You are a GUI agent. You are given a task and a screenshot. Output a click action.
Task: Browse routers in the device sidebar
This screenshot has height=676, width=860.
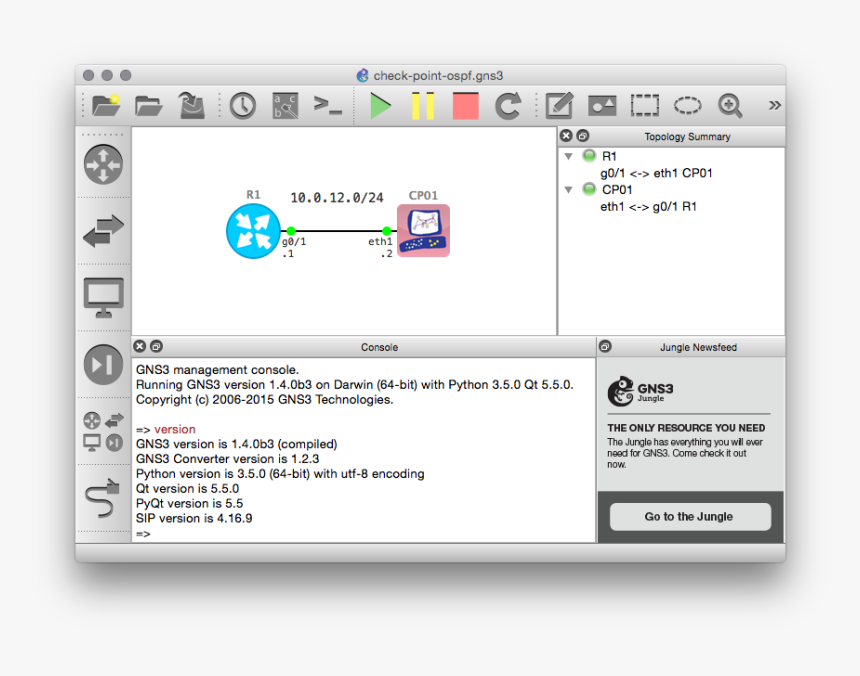click(x=104, y=164)
